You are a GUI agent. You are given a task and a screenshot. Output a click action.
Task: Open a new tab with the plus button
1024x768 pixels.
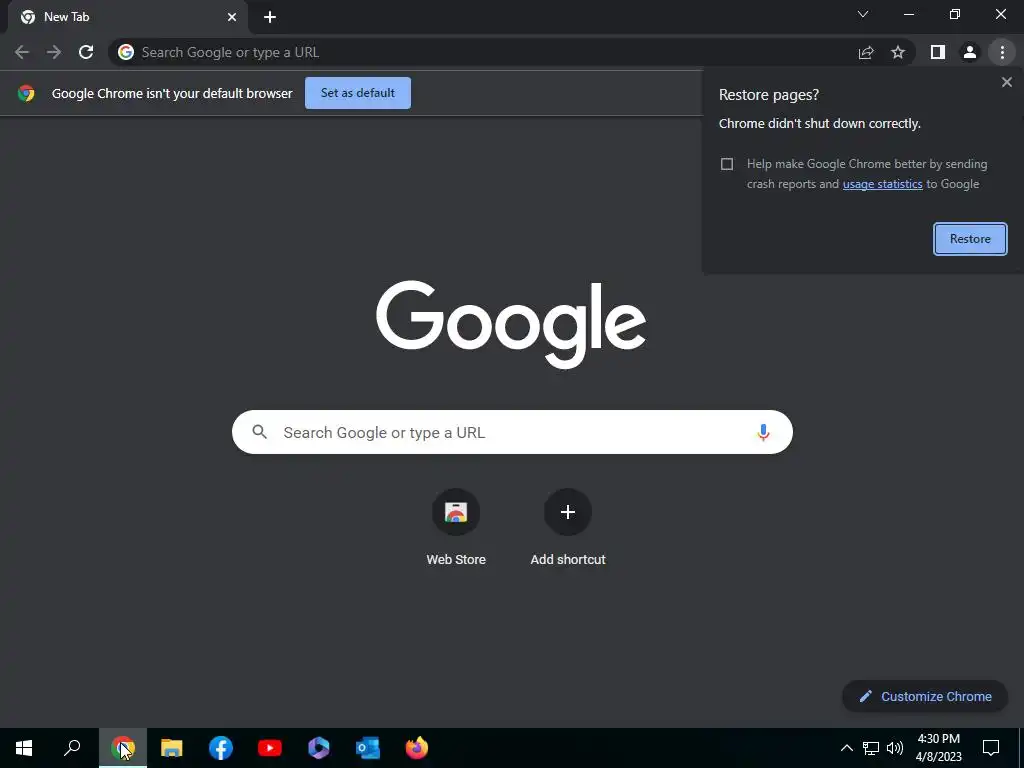pos(270,17)
